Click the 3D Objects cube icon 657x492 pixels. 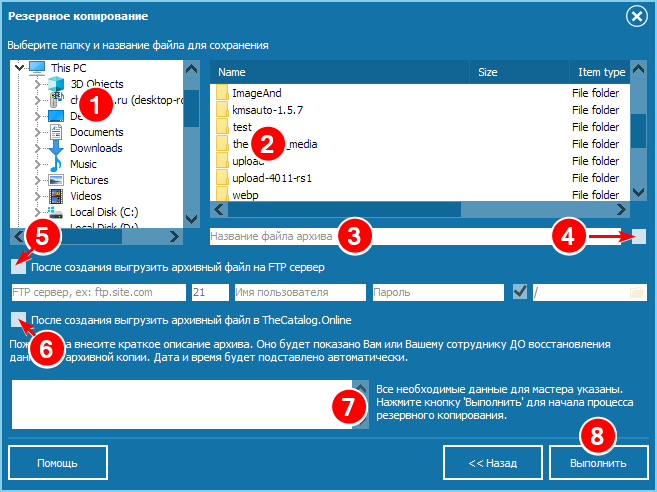pos(56,84)
